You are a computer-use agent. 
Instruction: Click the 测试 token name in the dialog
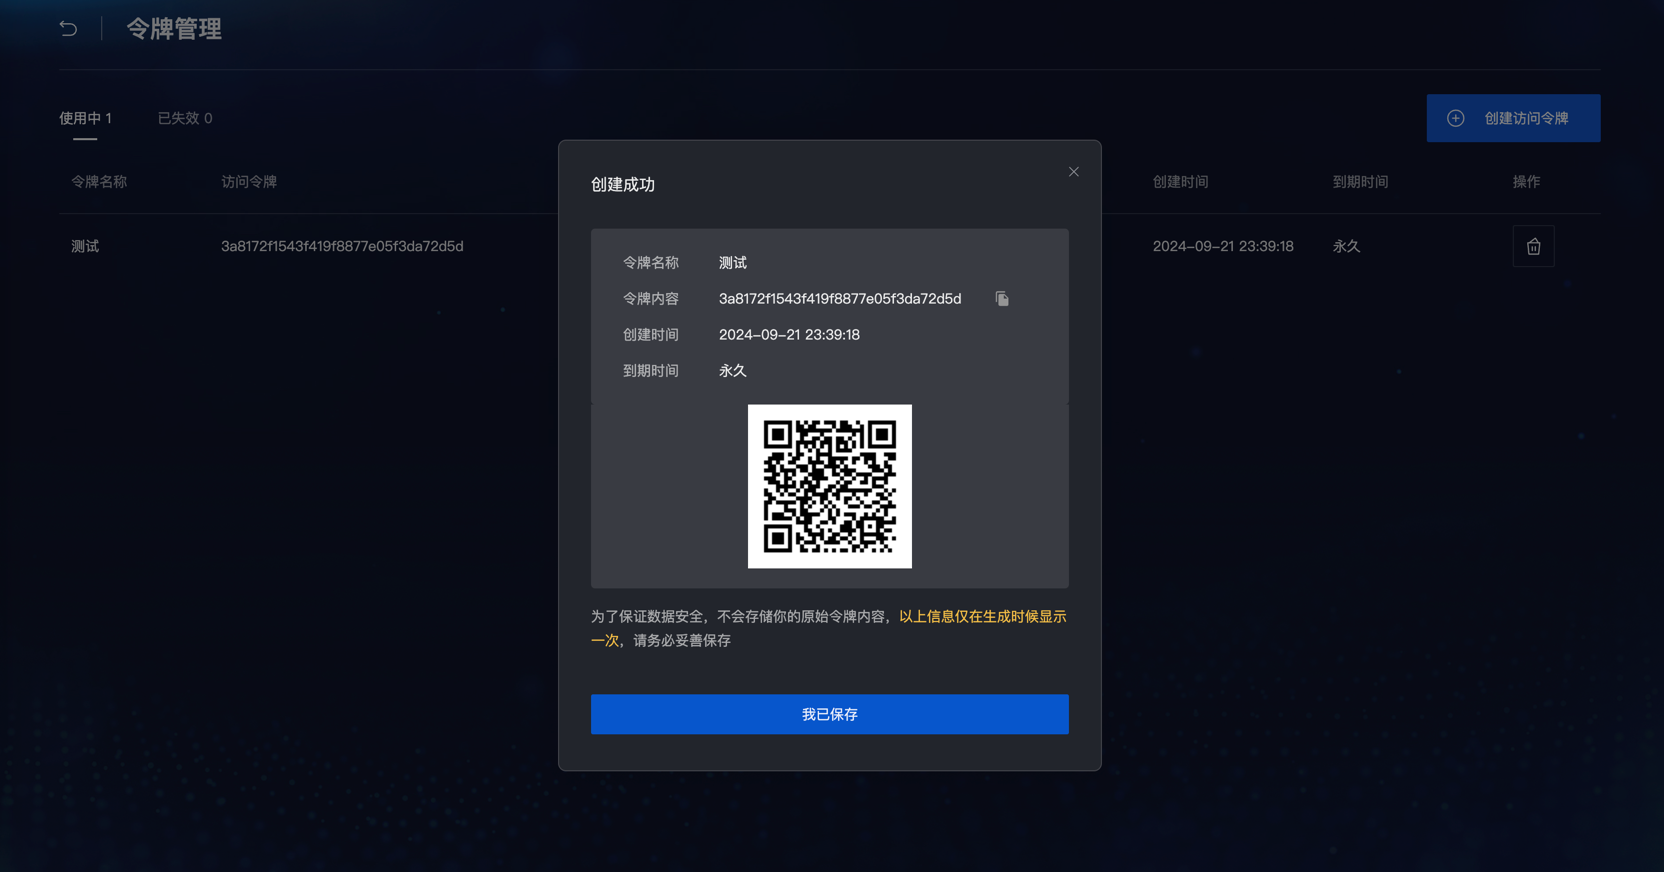(x=732, y=263)
